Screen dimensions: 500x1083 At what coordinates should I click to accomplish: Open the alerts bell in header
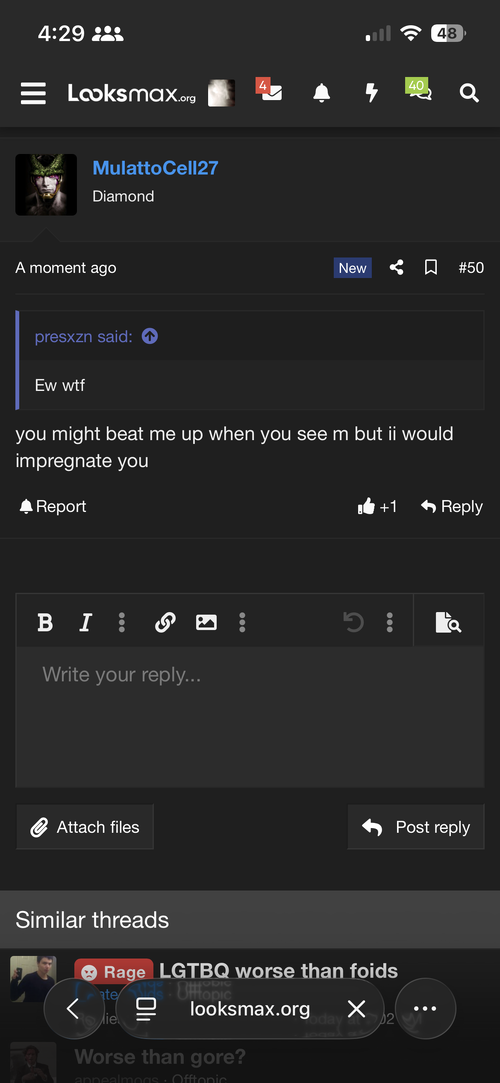321,93
